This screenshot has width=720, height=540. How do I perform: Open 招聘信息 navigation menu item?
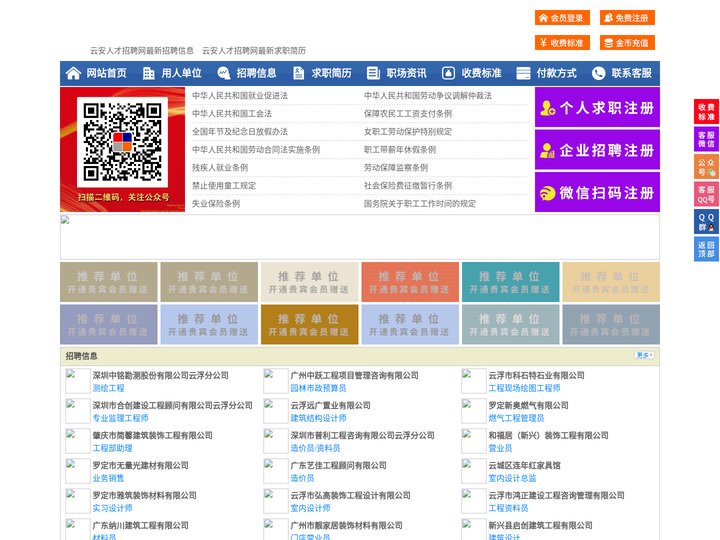pos(256,73)
